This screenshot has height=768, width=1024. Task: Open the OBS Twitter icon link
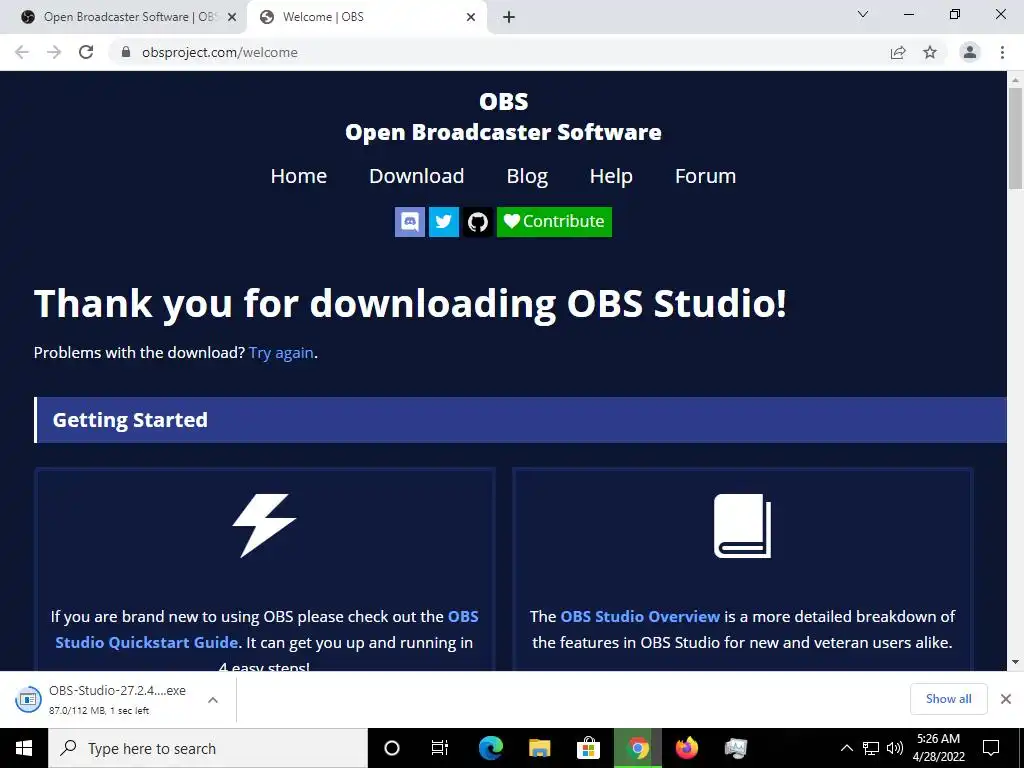(x=443, y=222)
